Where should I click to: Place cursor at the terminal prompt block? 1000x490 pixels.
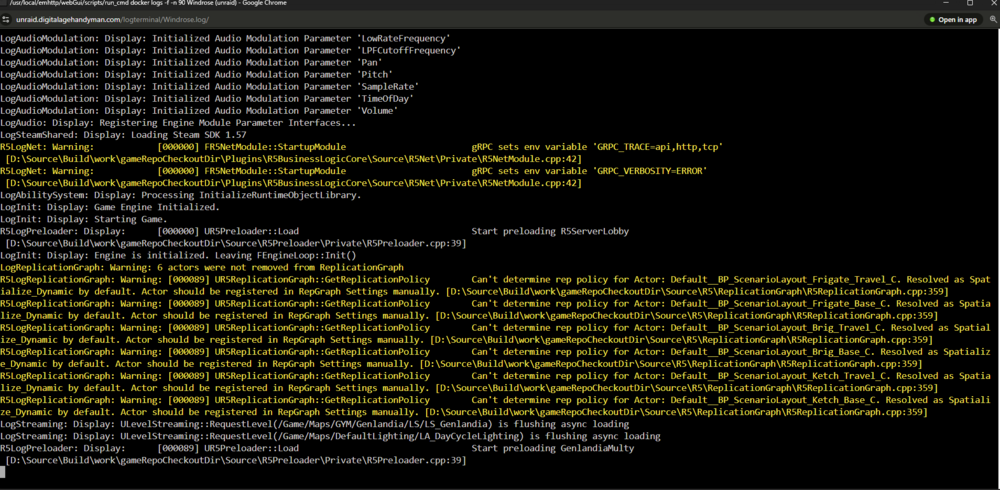click(3, 472)
